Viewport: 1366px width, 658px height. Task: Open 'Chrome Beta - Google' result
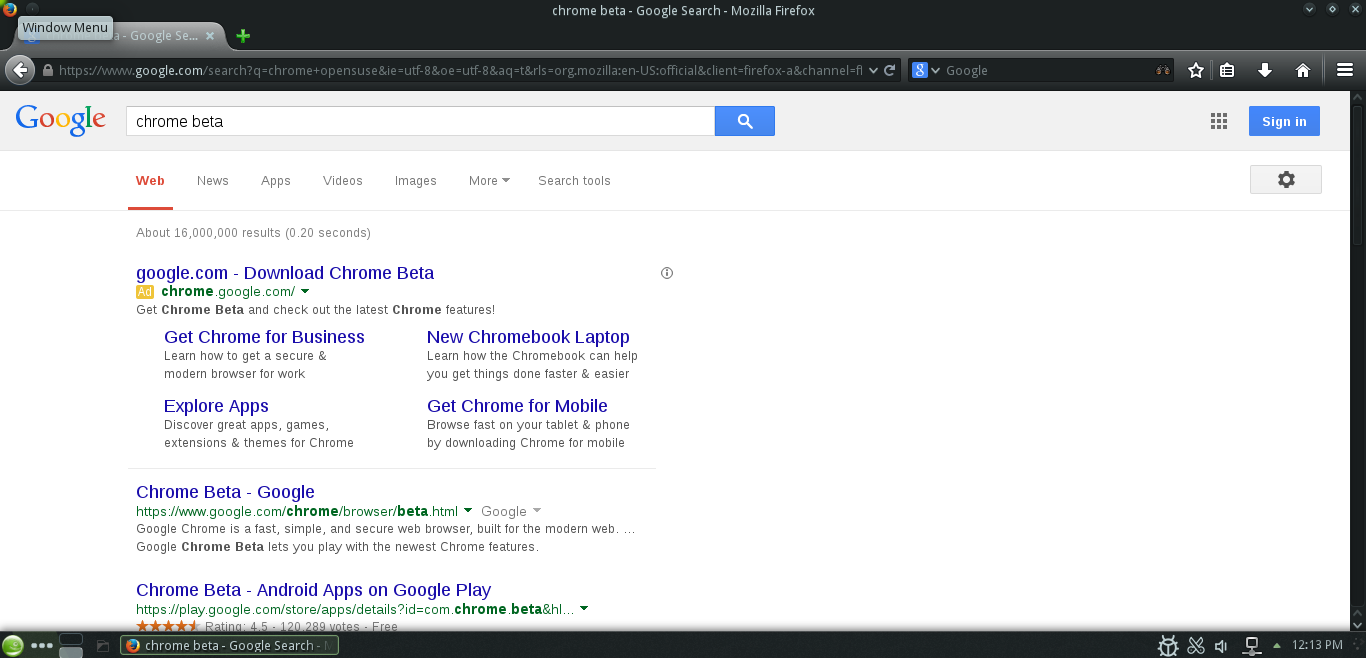[225, 492]
